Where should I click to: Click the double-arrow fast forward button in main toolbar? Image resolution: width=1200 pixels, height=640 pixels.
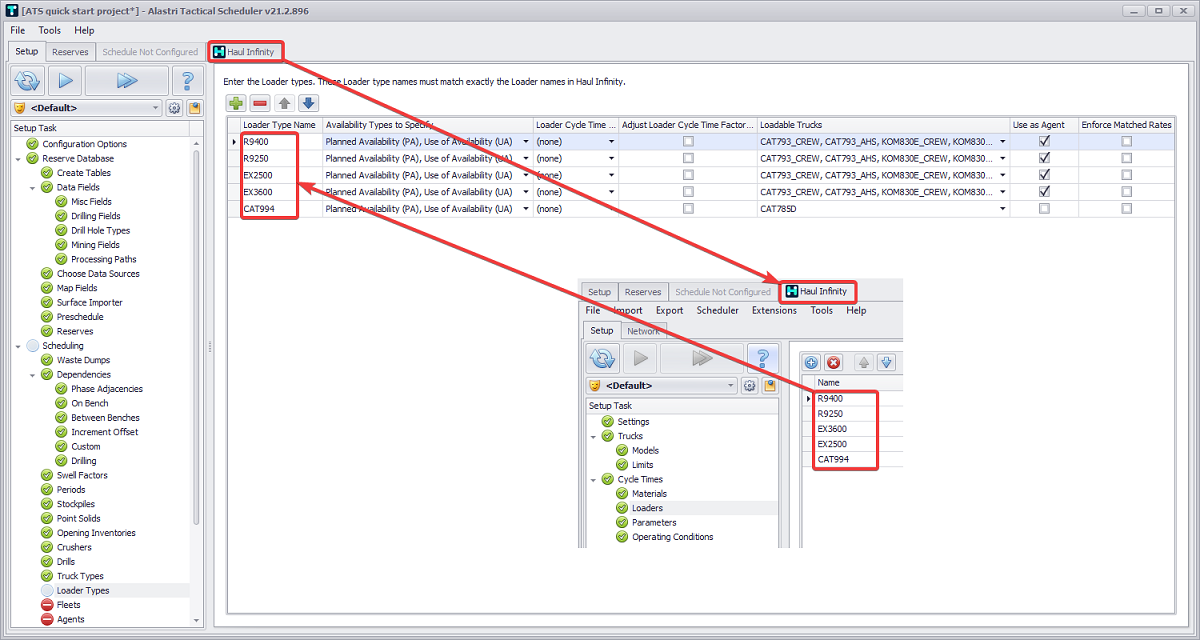(x=126, y=81)
